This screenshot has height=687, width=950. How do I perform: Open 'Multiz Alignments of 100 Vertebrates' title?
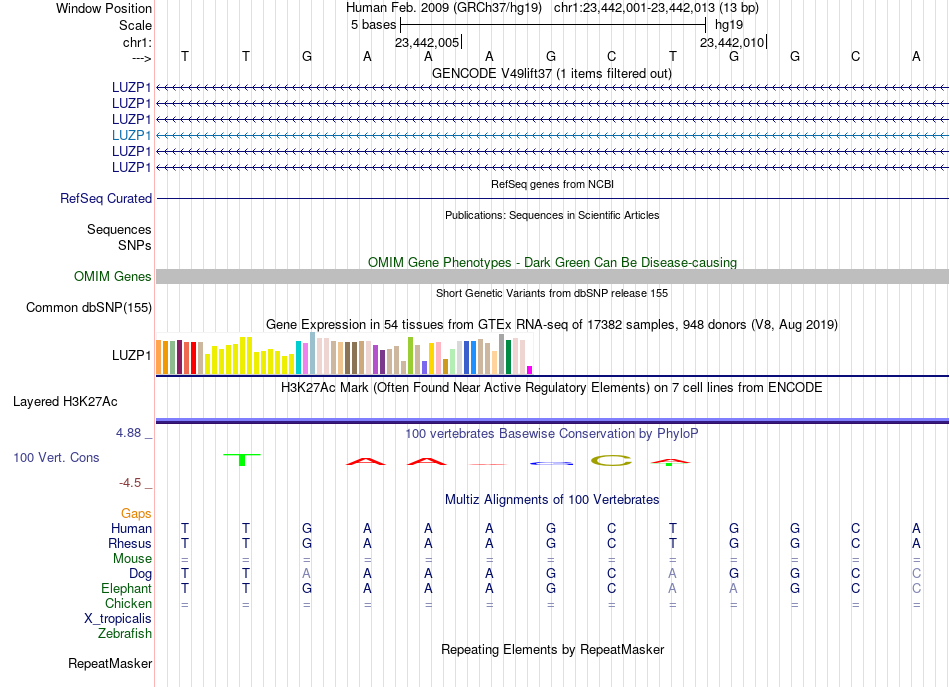point(552,499)
